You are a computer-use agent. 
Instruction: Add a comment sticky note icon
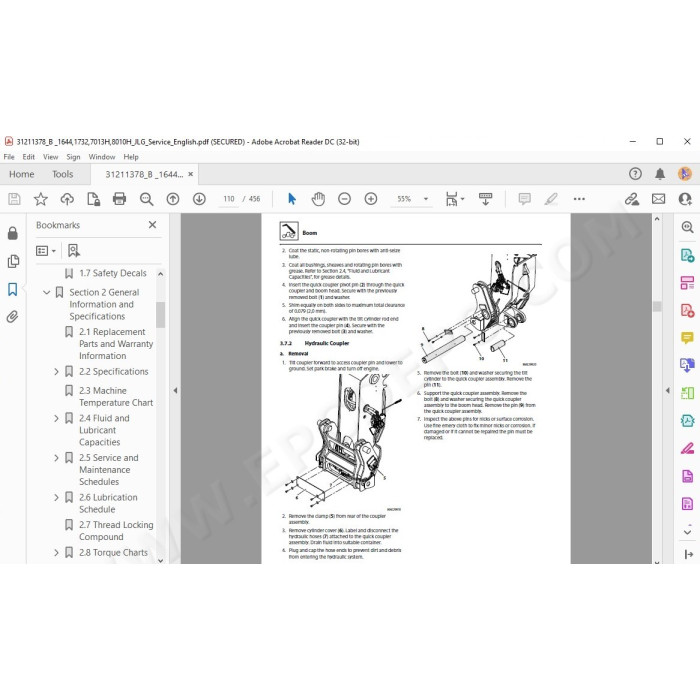coord(525,199)
